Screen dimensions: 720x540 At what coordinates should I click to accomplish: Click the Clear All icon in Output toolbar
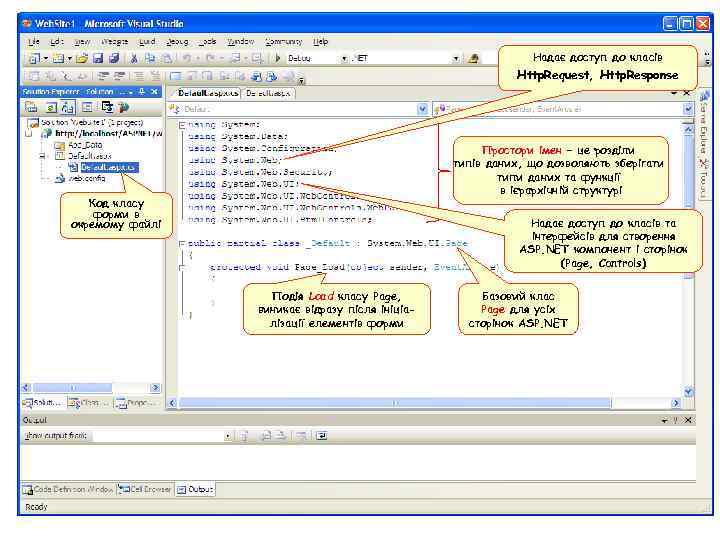click(x=301, y=436)
